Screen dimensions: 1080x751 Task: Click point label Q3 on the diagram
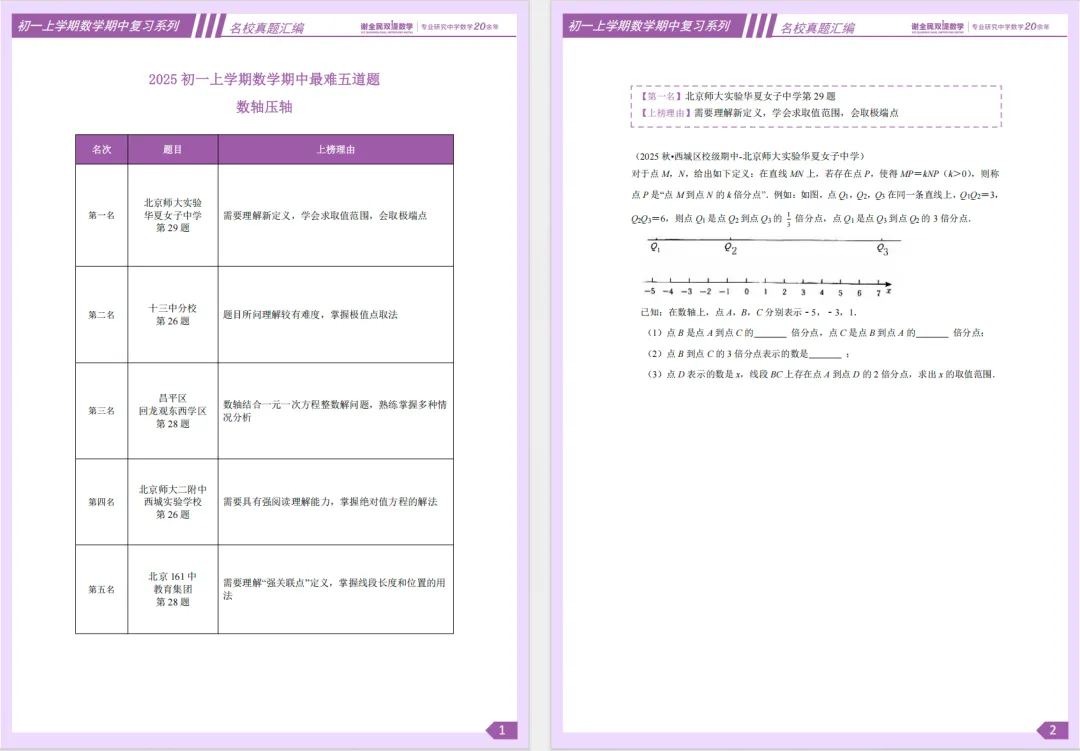pos(882,249)
